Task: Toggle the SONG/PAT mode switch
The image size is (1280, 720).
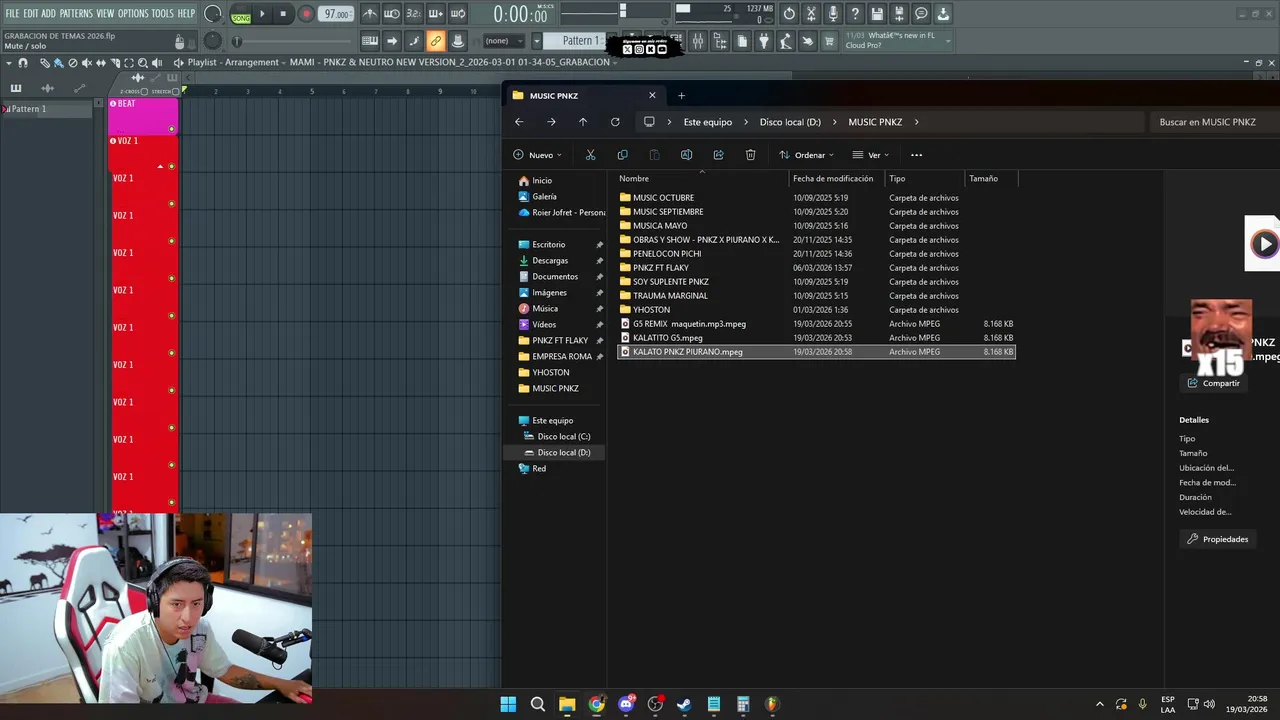Action: click(x=241, y=14)
